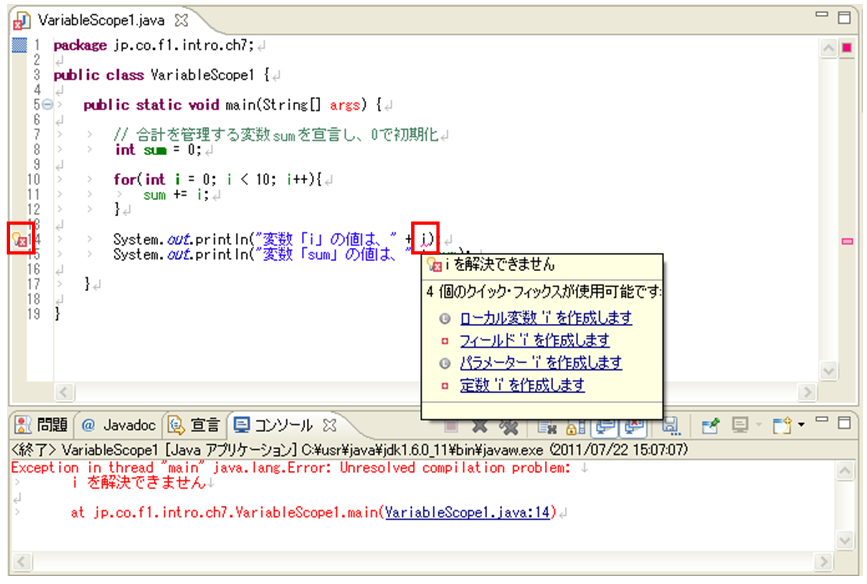The height and width of the screenshot is (584, 867).
Task: Click the pink error marker in overview ruler
Action: [847, 241]
